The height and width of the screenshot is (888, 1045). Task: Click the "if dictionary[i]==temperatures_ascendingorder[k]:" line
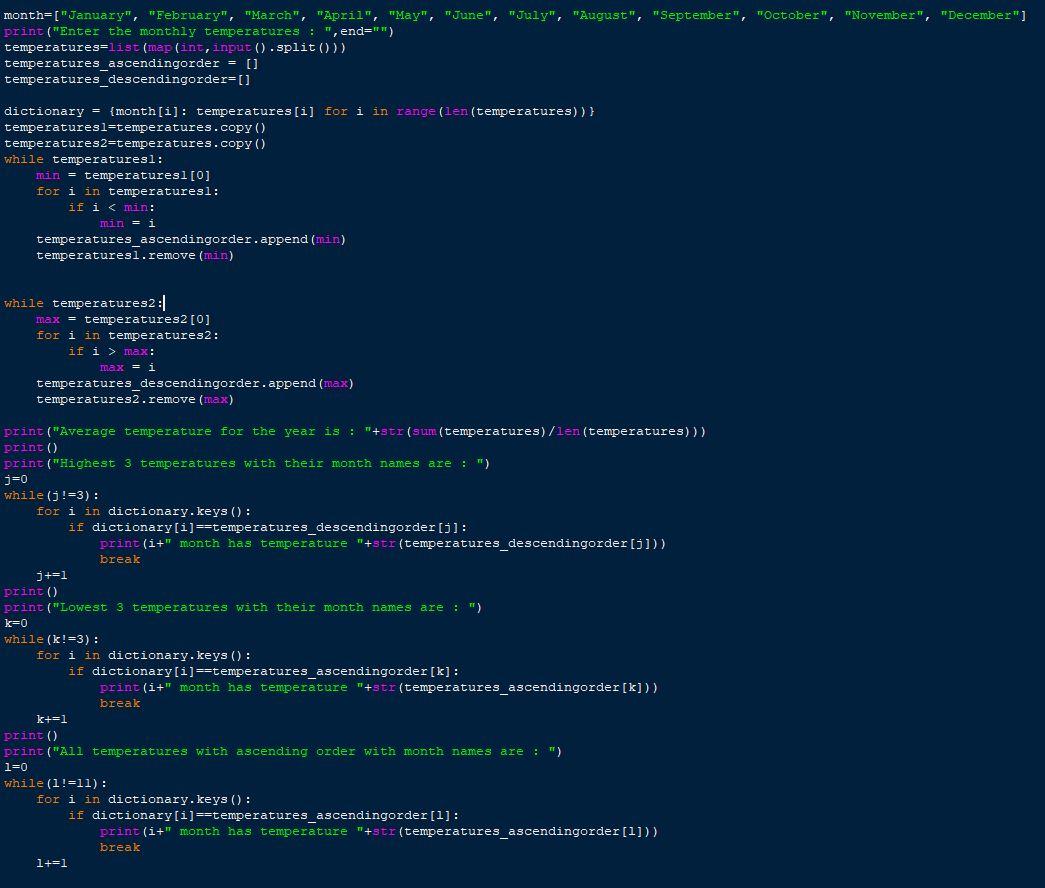263,671
